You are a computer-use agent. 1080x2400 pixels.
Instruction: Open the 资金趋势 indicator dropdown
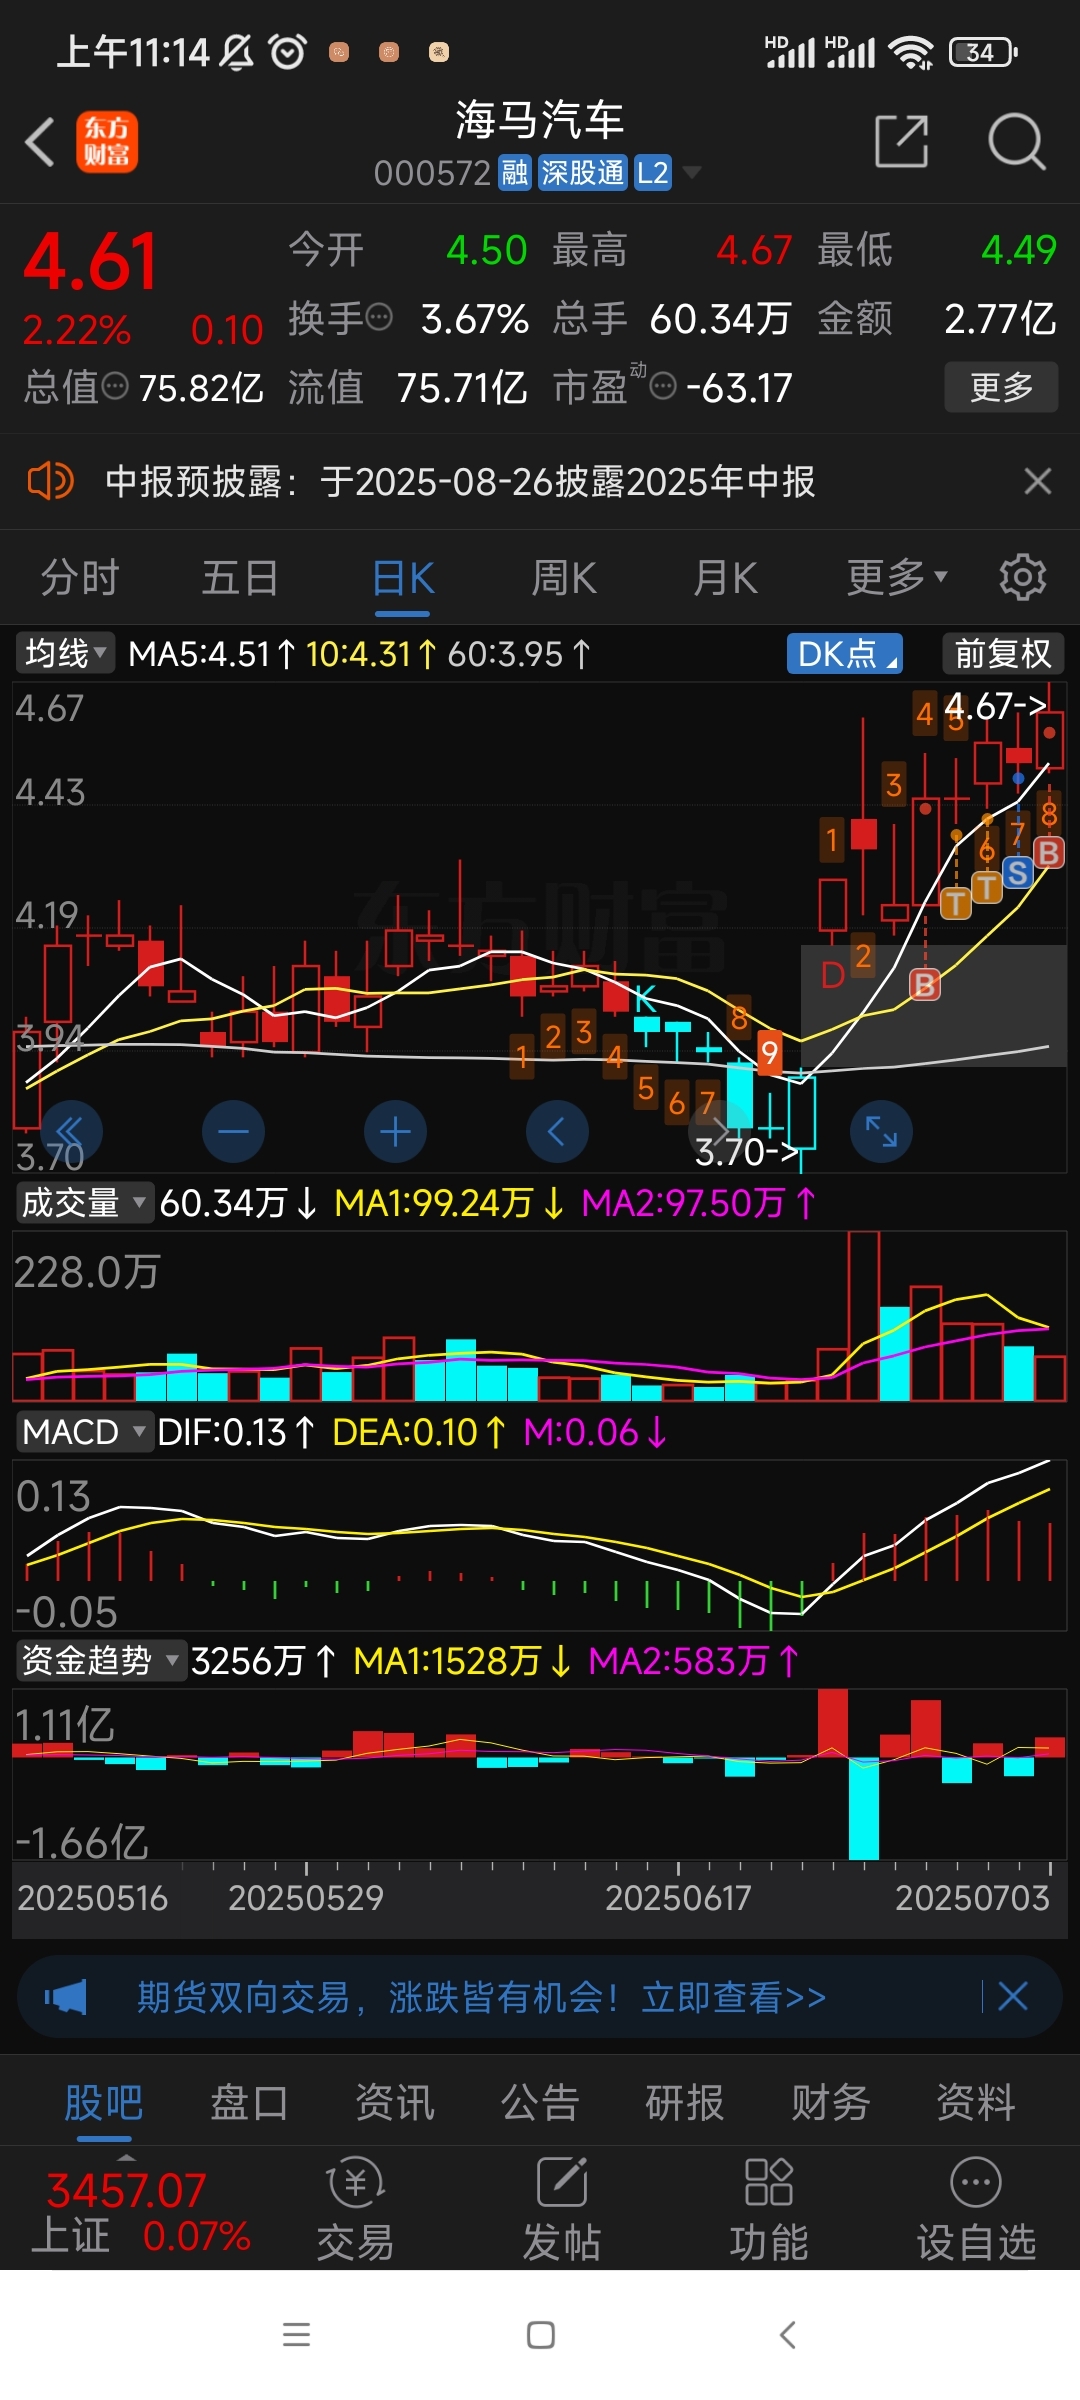click(x=101, y=1661)
